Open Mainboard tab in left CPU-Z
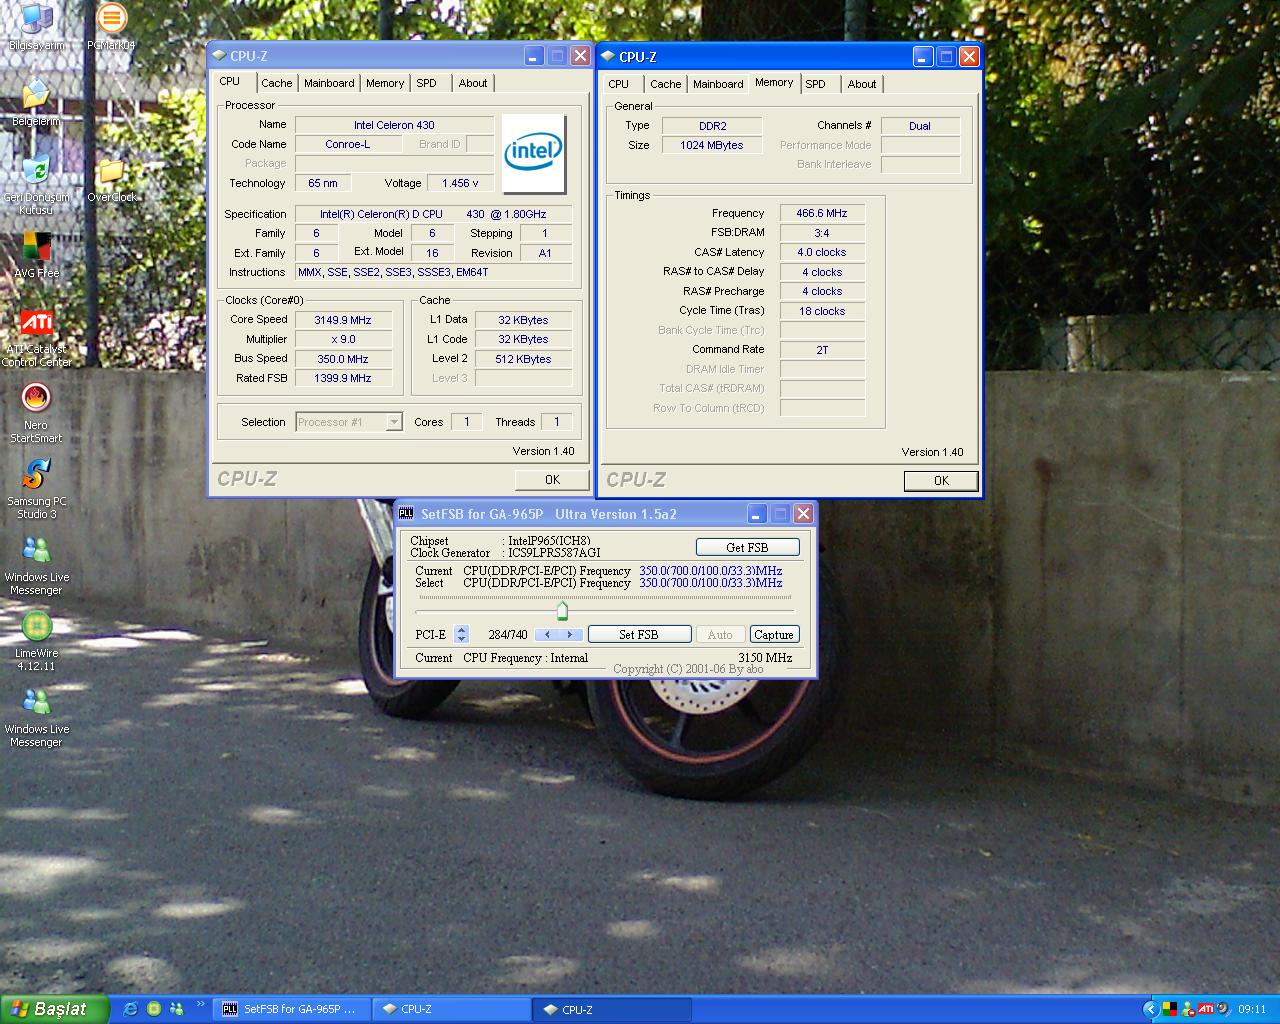The height and width of the screenshot is (1024, 1280). [329, 84]
